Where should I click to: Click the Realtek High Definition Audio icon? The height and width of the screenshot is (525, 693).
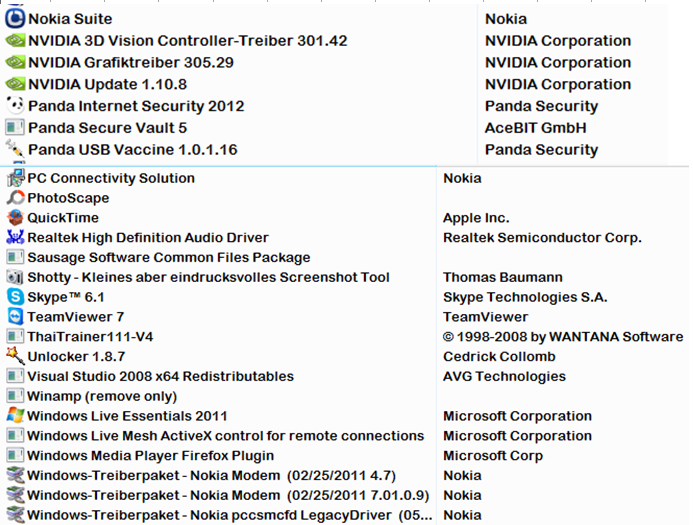15,237
